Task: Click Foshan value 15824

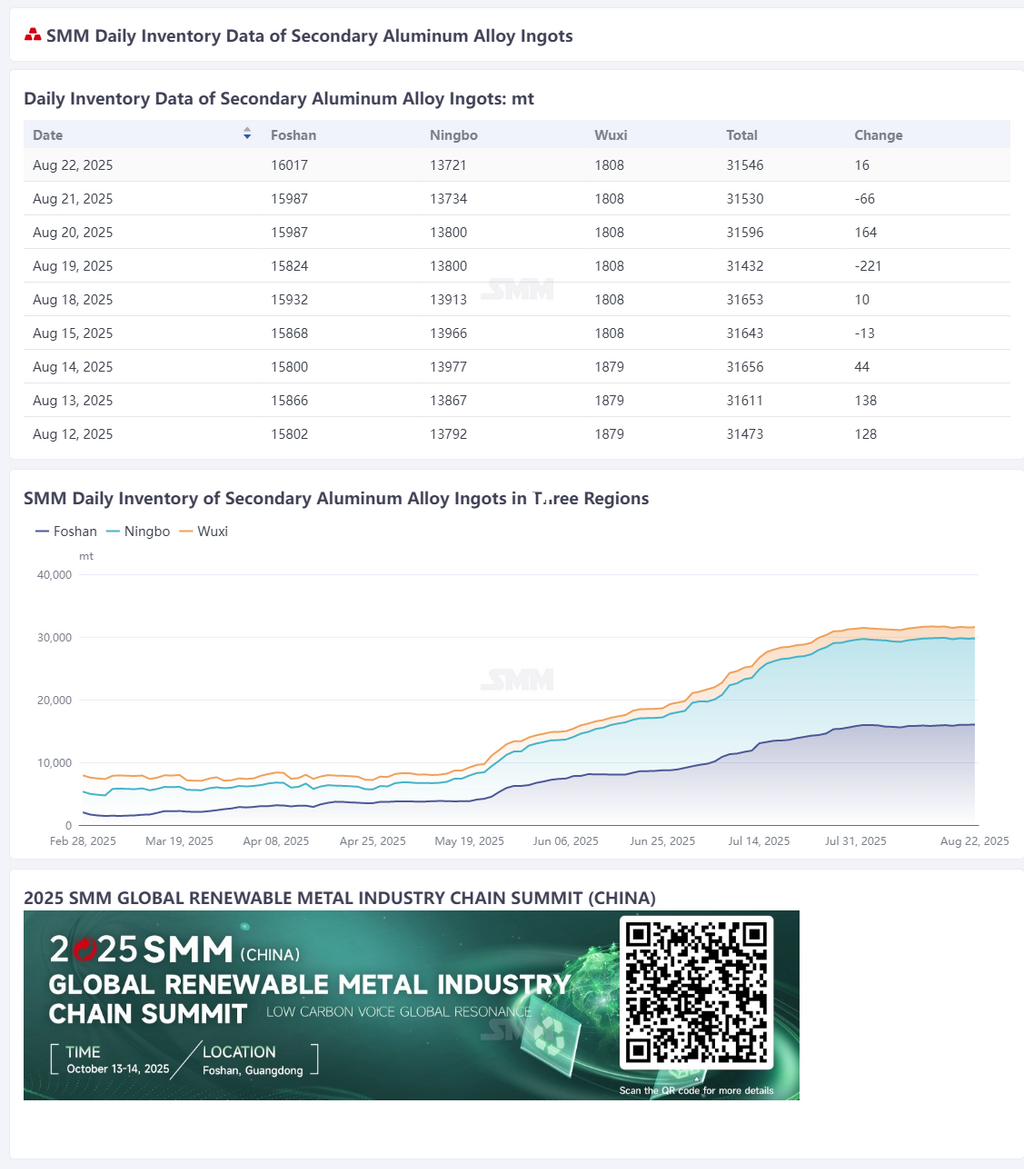Action: 289,266
